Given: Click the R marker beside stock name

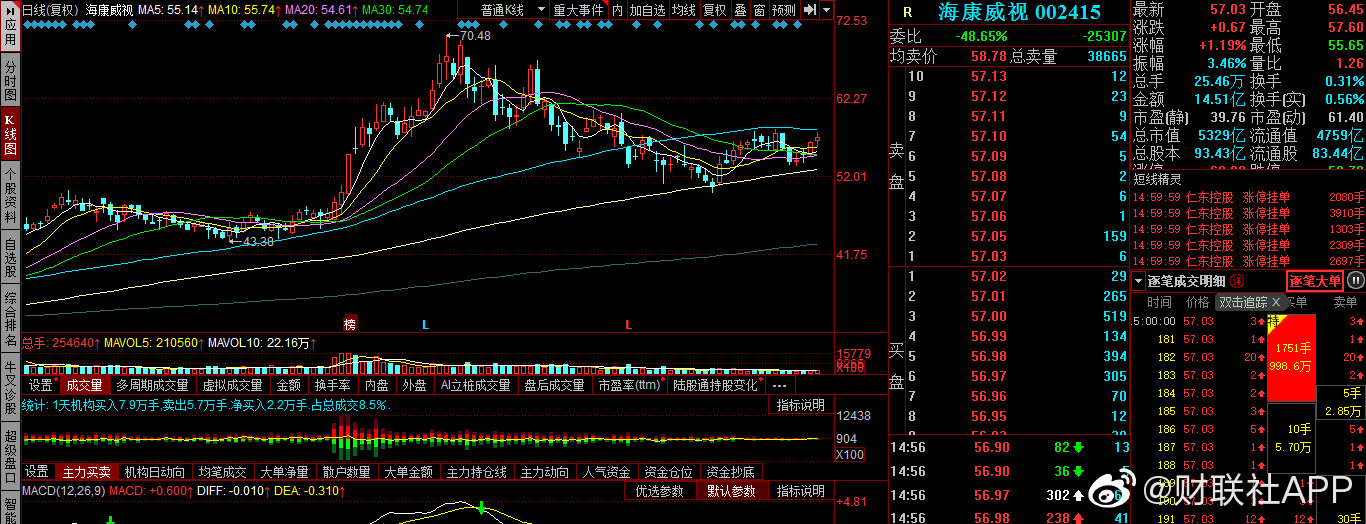Looking at the screenshot, I should [x=907, y=13].
